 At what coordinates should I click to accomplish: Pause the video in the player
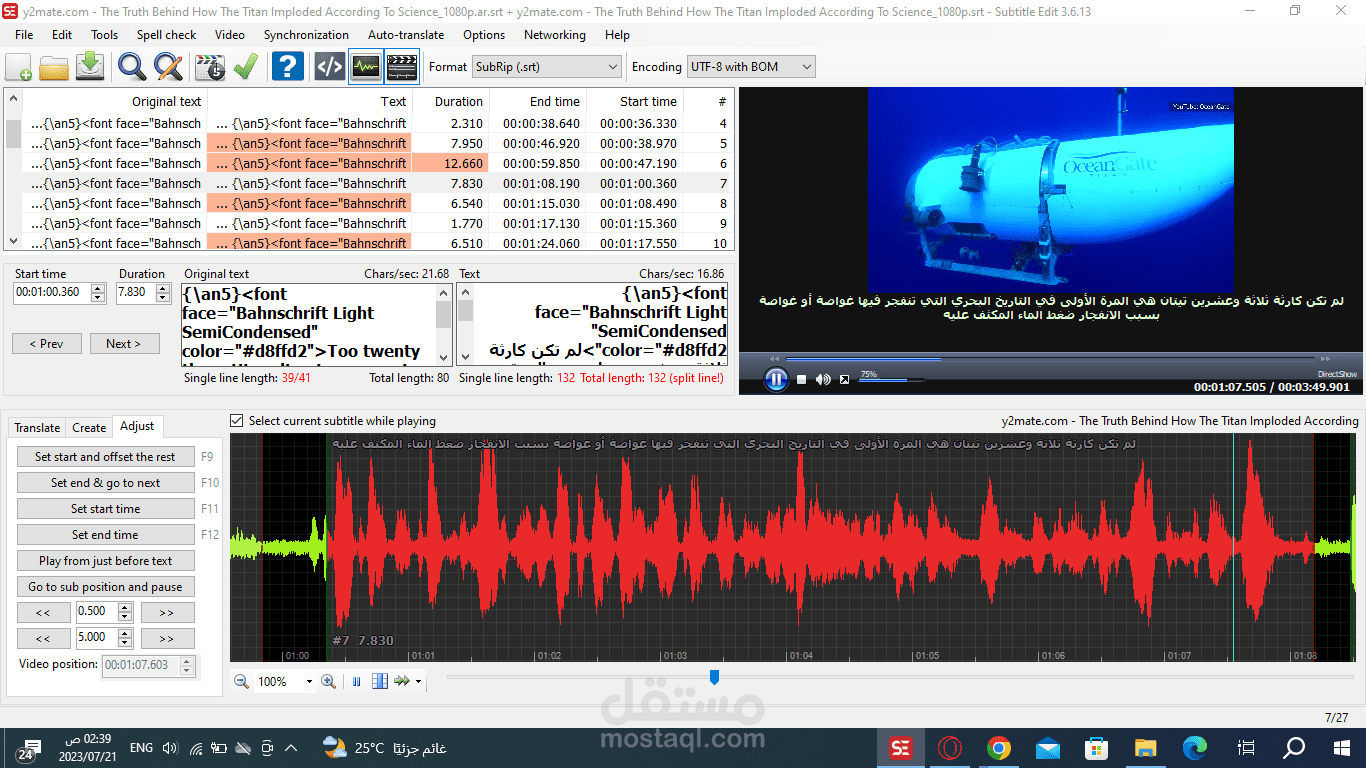tap(776, 379)
